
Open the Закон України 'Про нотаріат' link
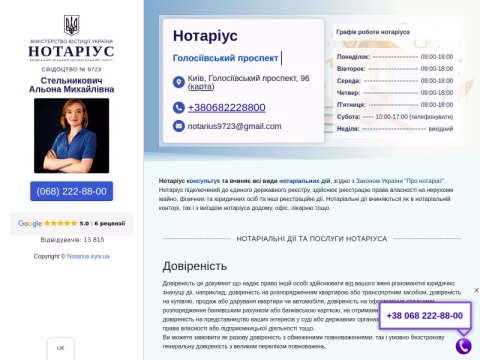pos(400,181)
